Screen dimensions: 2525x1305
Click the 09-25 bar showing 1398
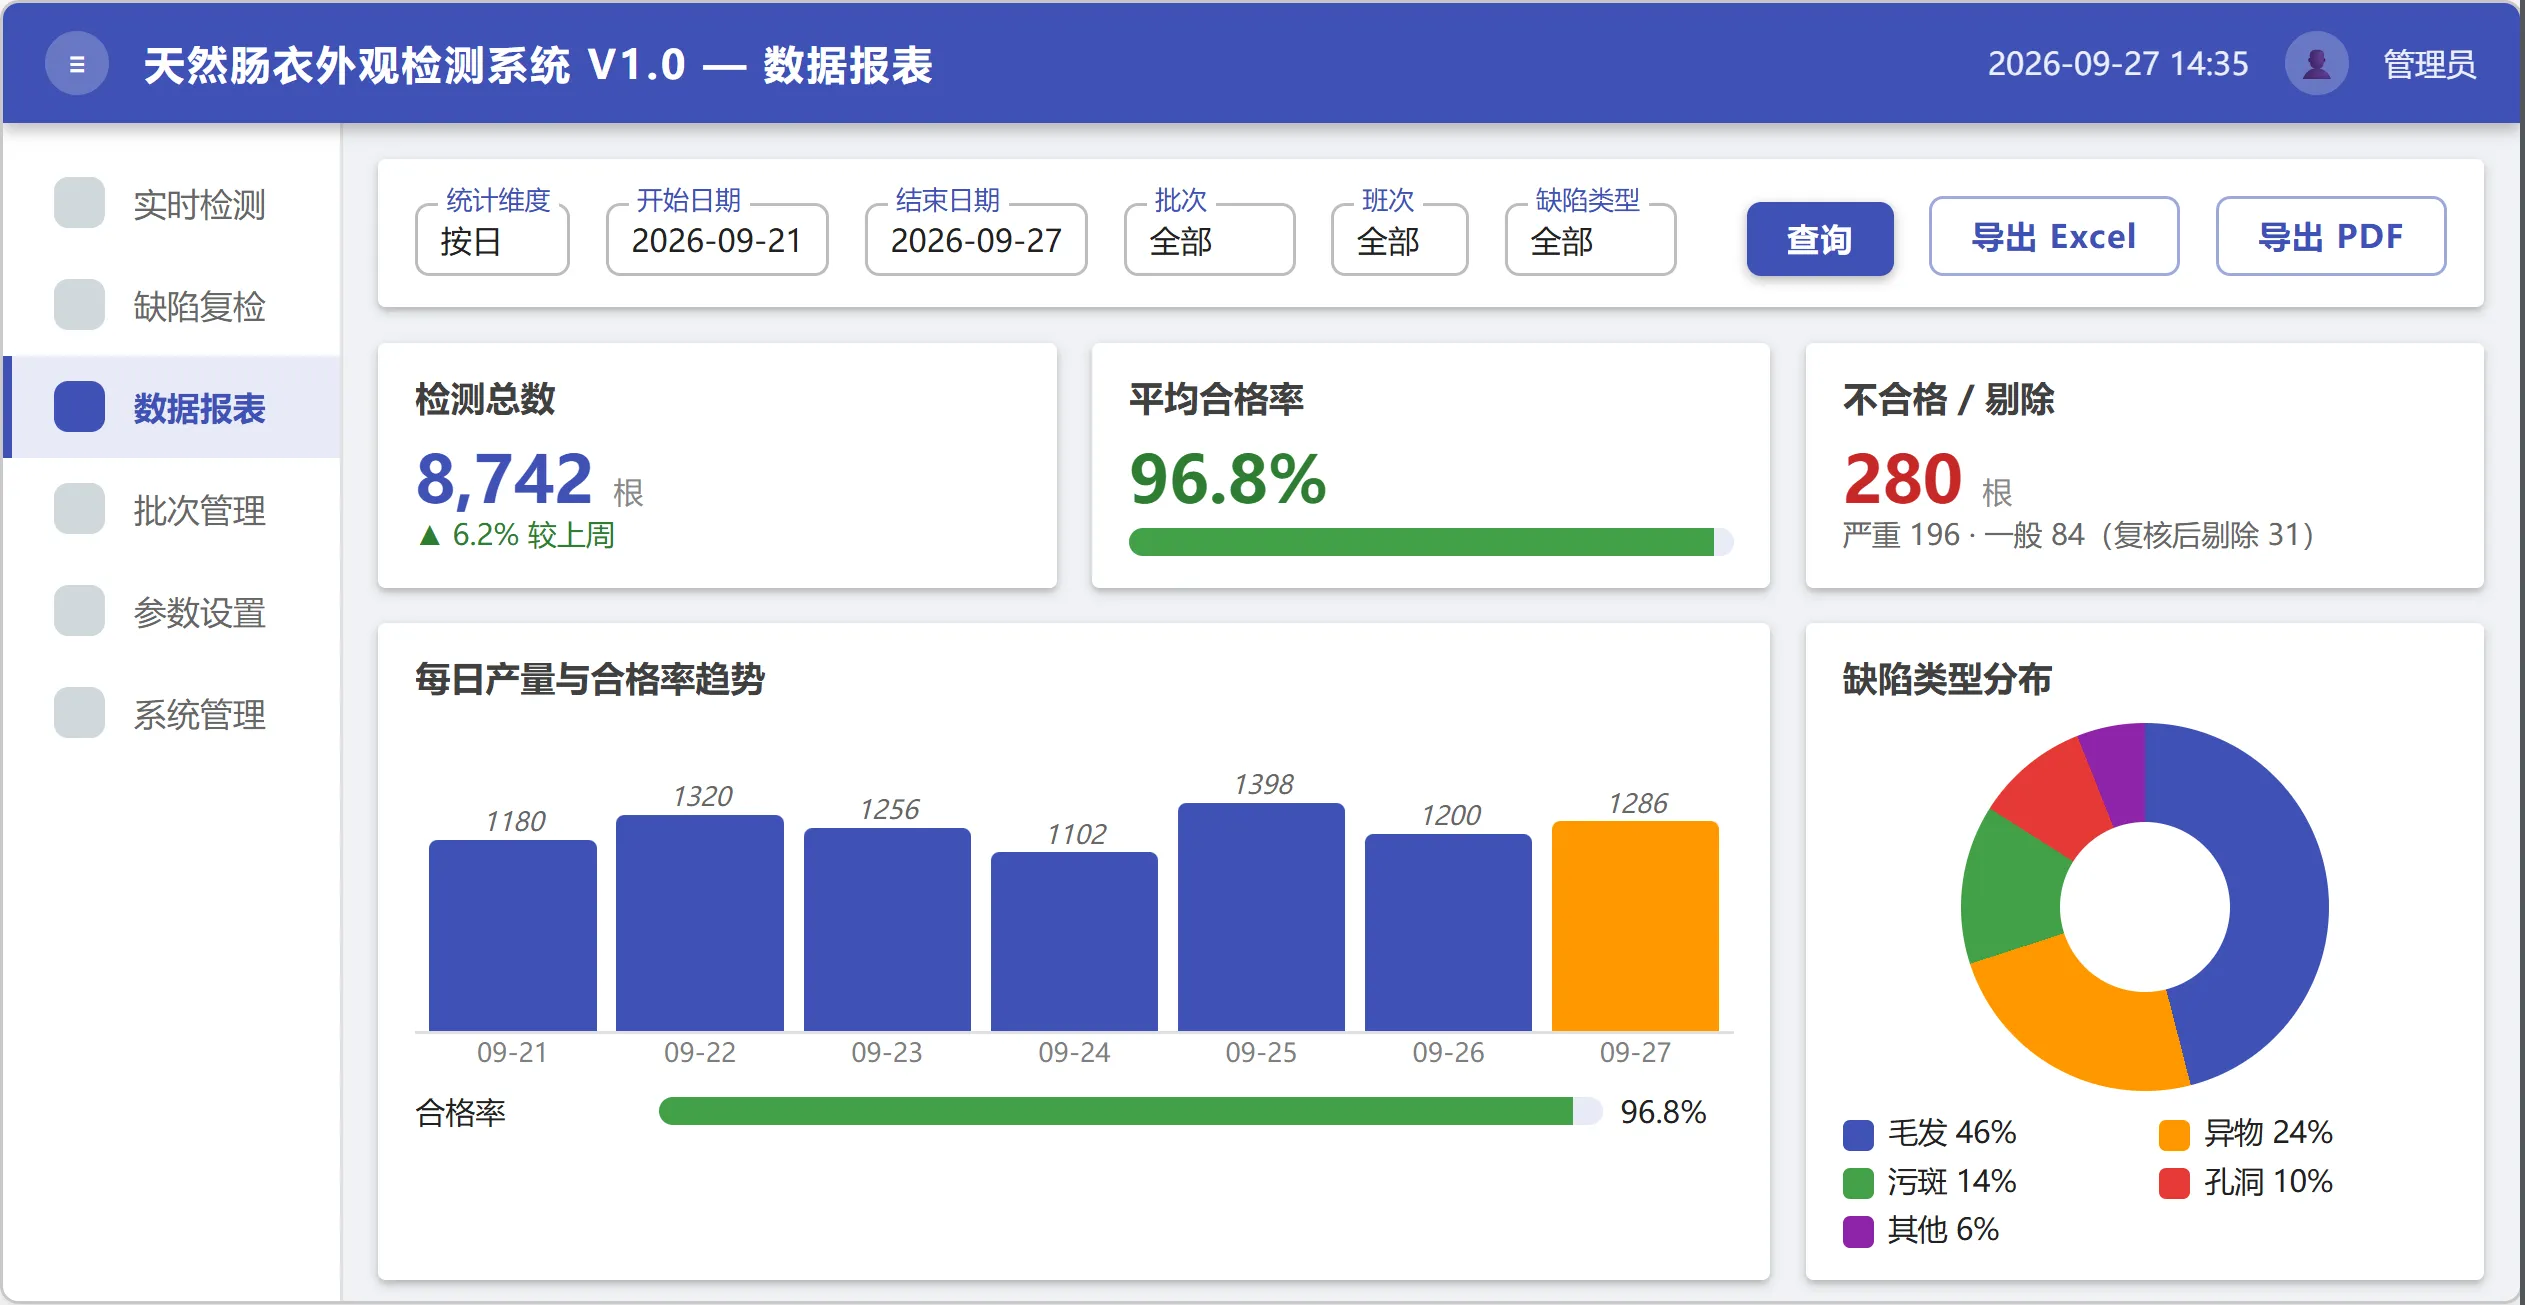tap(1261, 917)
